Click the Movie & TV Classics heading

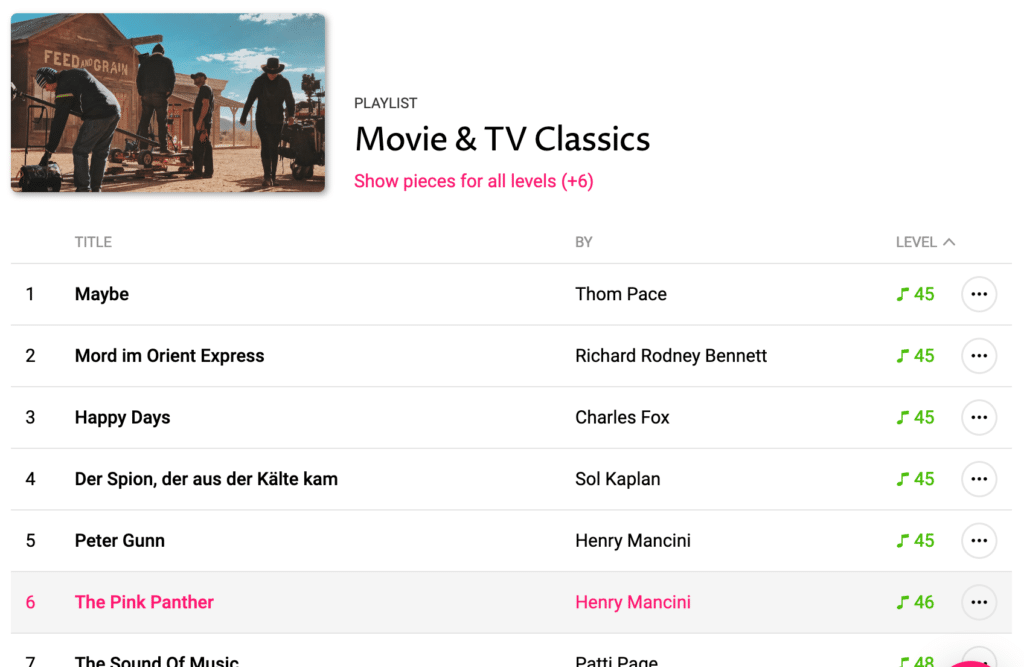[x=502, y=139]
